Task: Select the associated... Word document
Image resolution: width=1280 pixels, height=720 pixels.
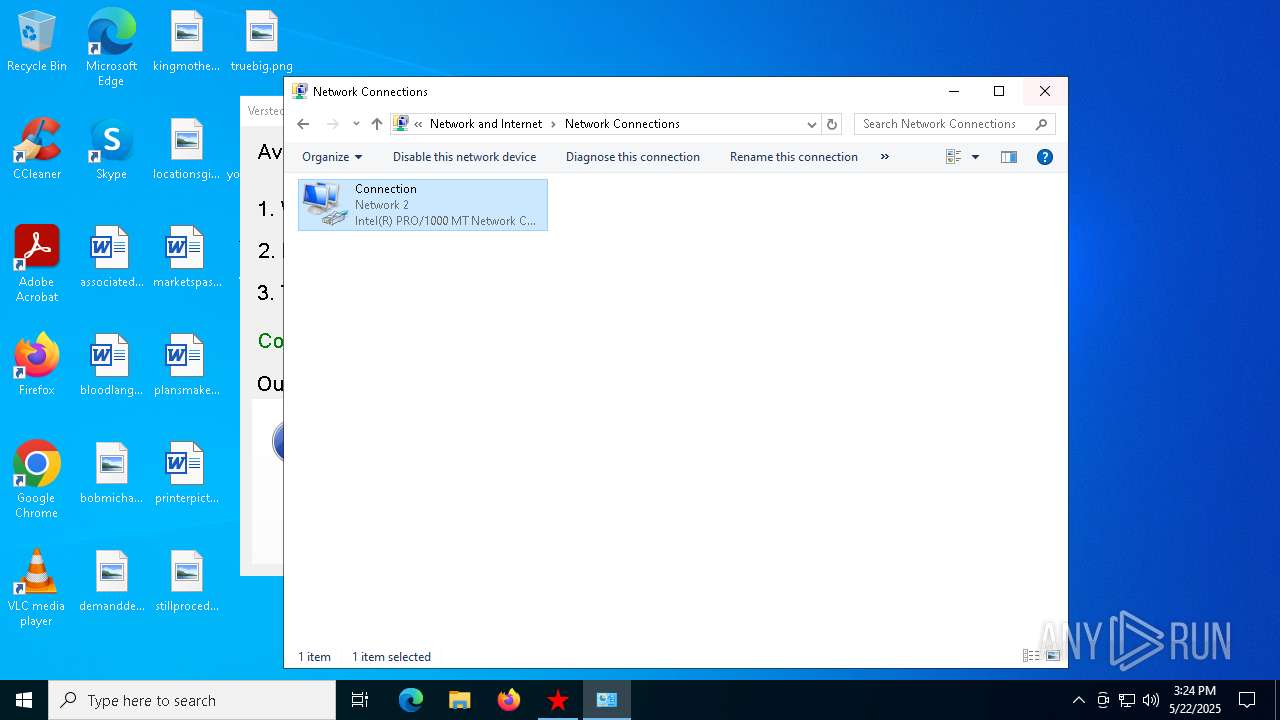Action: coord(111,257)
